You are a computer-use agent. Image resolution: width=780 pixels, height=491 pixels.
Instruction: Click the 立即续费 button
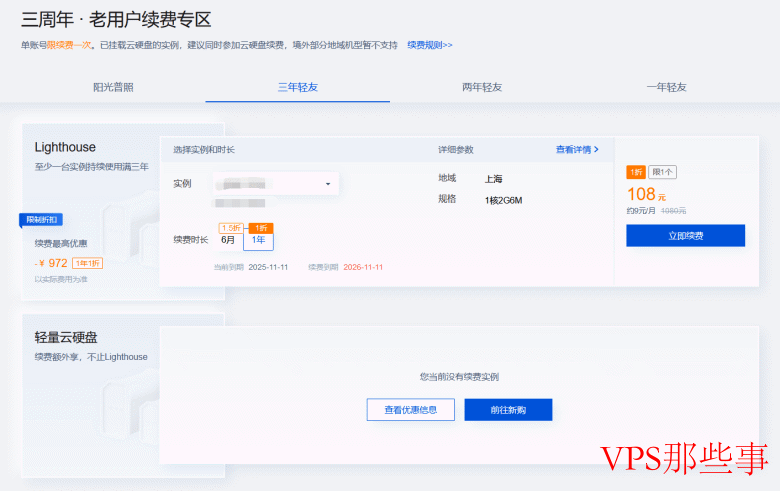685,235
